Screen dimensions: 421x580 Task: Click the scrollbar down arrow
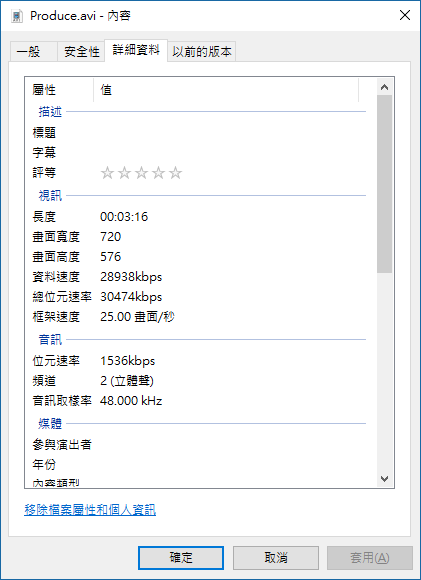[384, 479]
